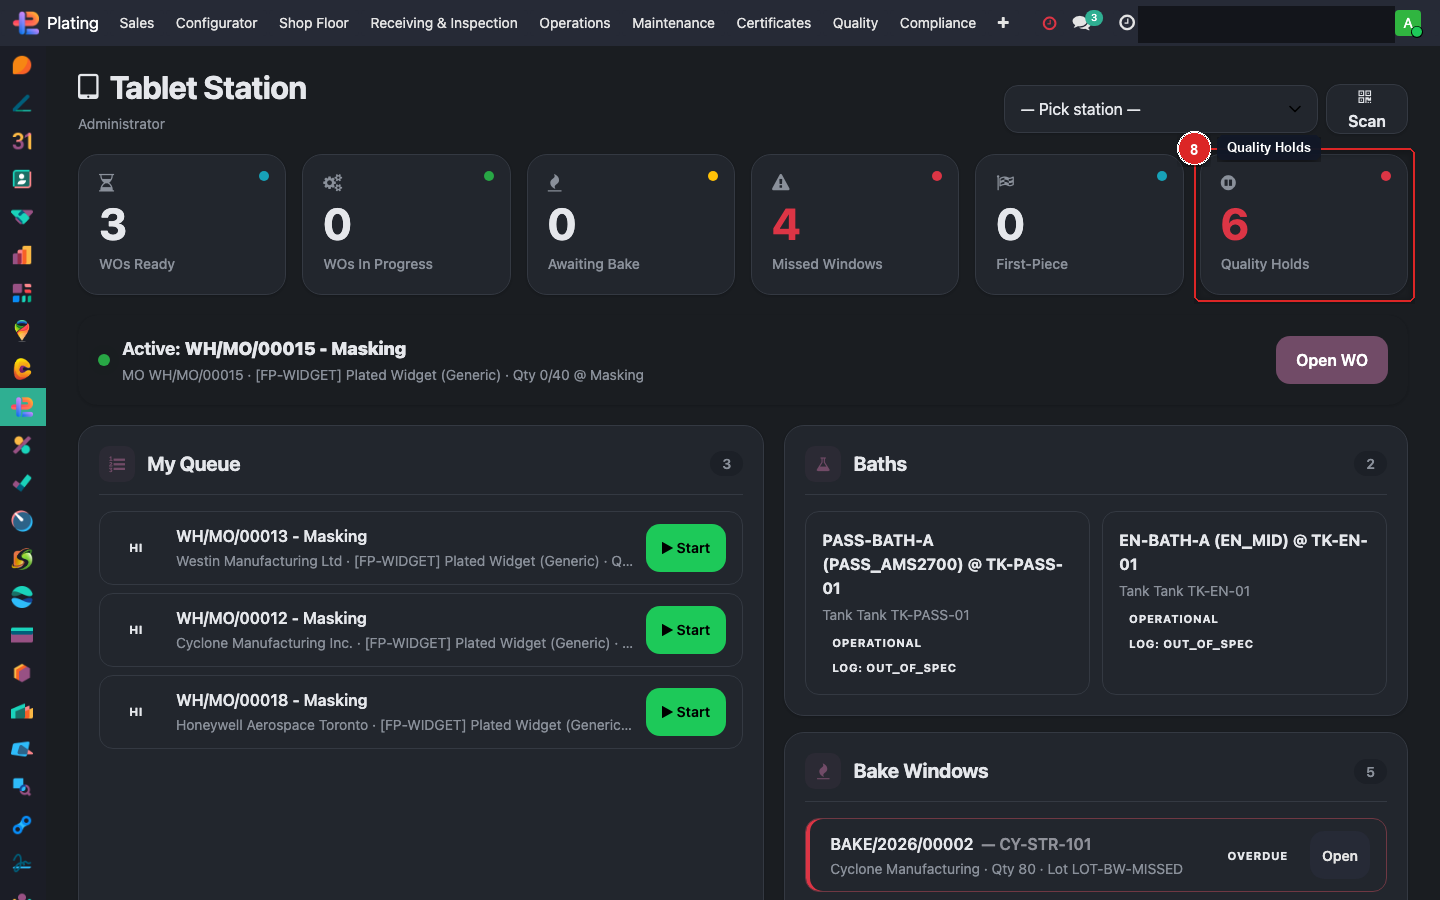
Task: Open the Shop Floor menu
Action: tap(313, 23)
